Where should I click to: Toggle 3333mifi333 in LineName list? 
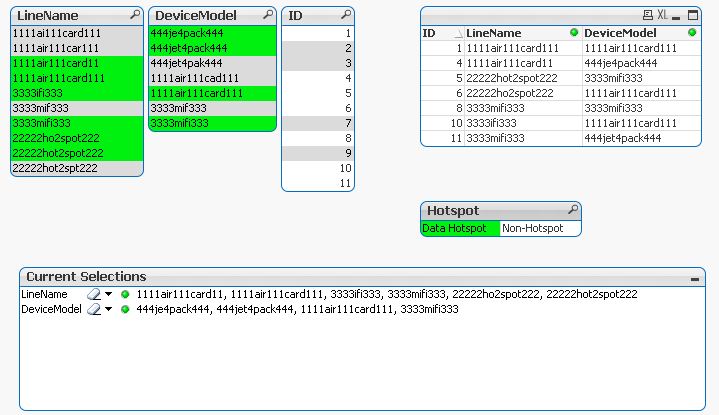(77, 123)
